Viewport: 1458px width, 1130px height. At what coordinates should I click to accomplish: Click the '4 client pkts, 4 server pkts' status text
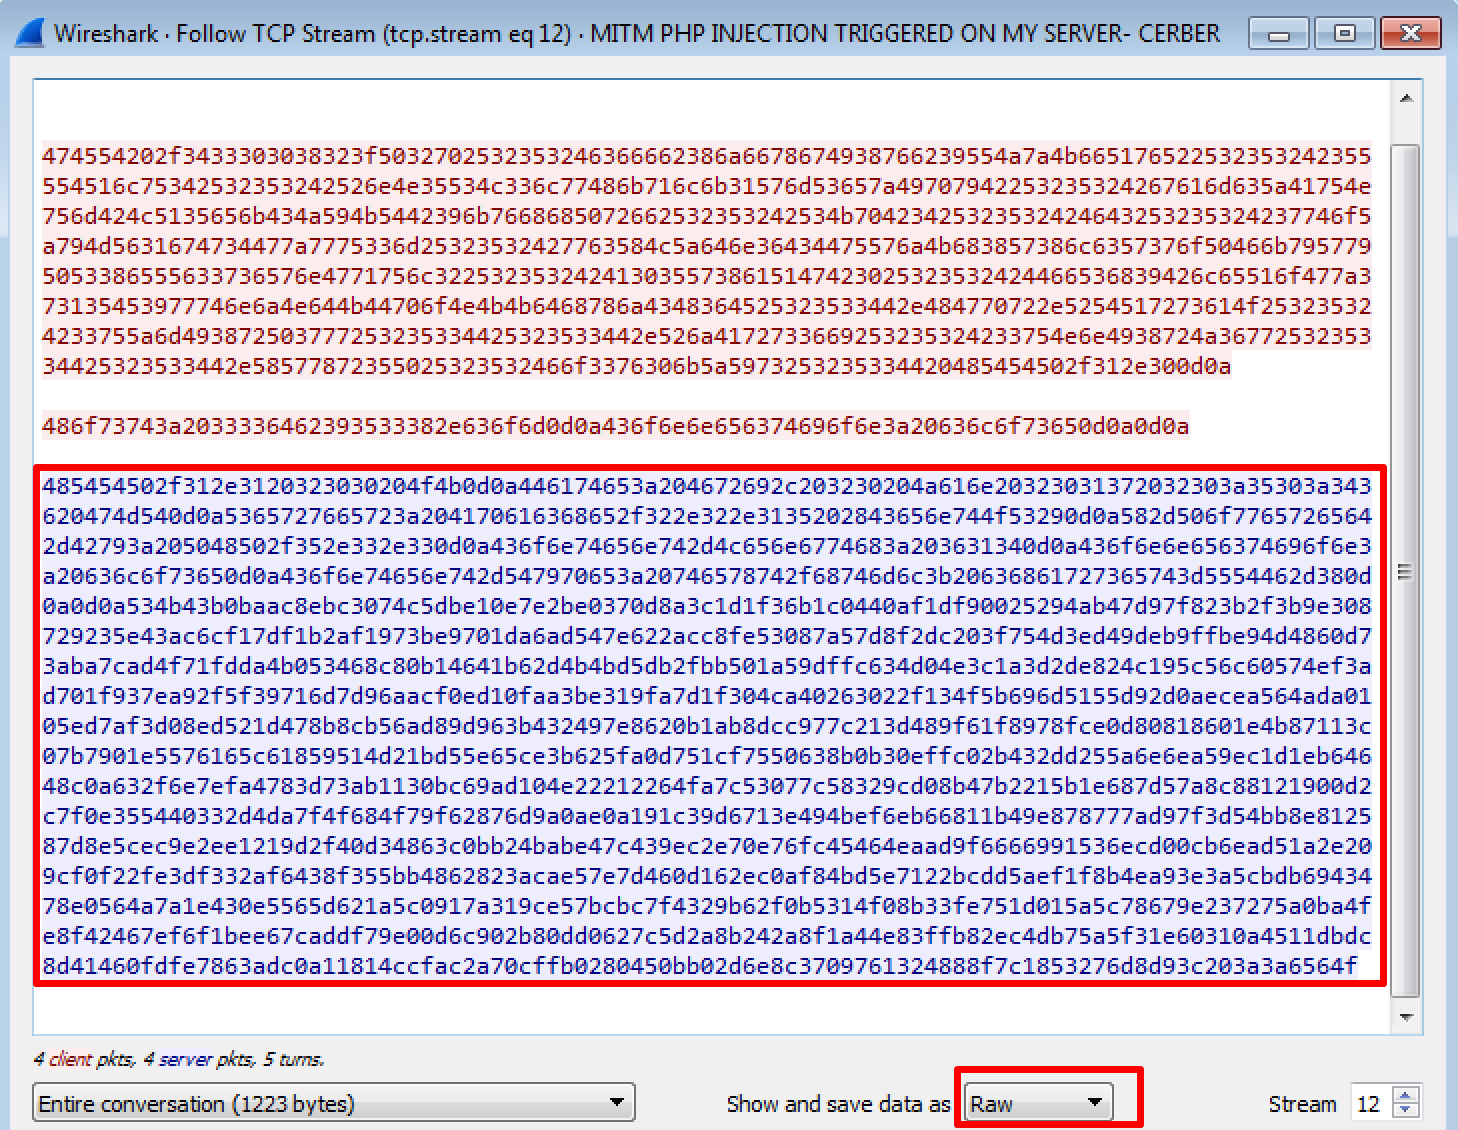179,1058
